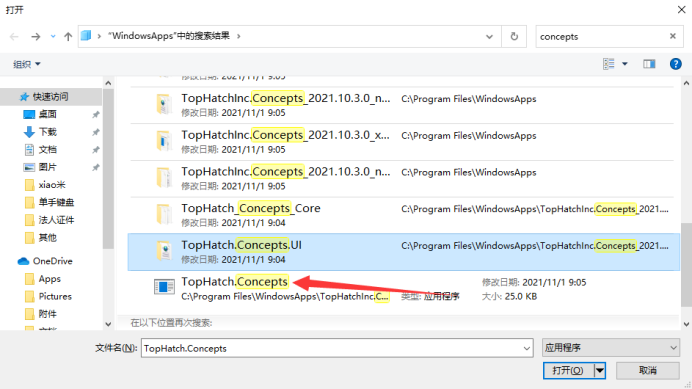692x389 pixels.
Task: Click the 下载 blue arrow icon
Action: (x=29, y=132)
